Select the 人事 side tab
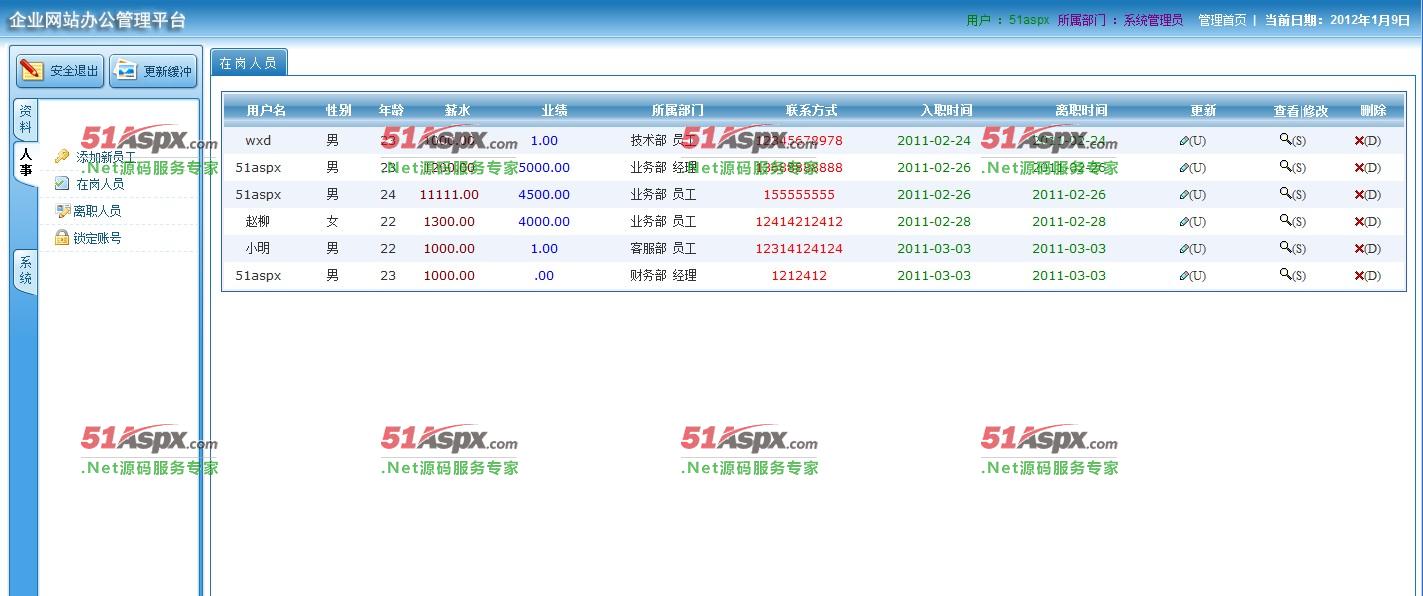This screenshot has height=596, width=1423. click(26, 163)
